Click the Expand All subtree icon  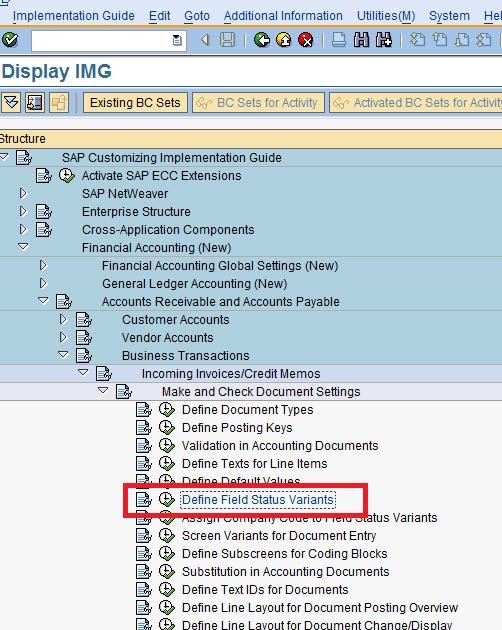[11, 103]
